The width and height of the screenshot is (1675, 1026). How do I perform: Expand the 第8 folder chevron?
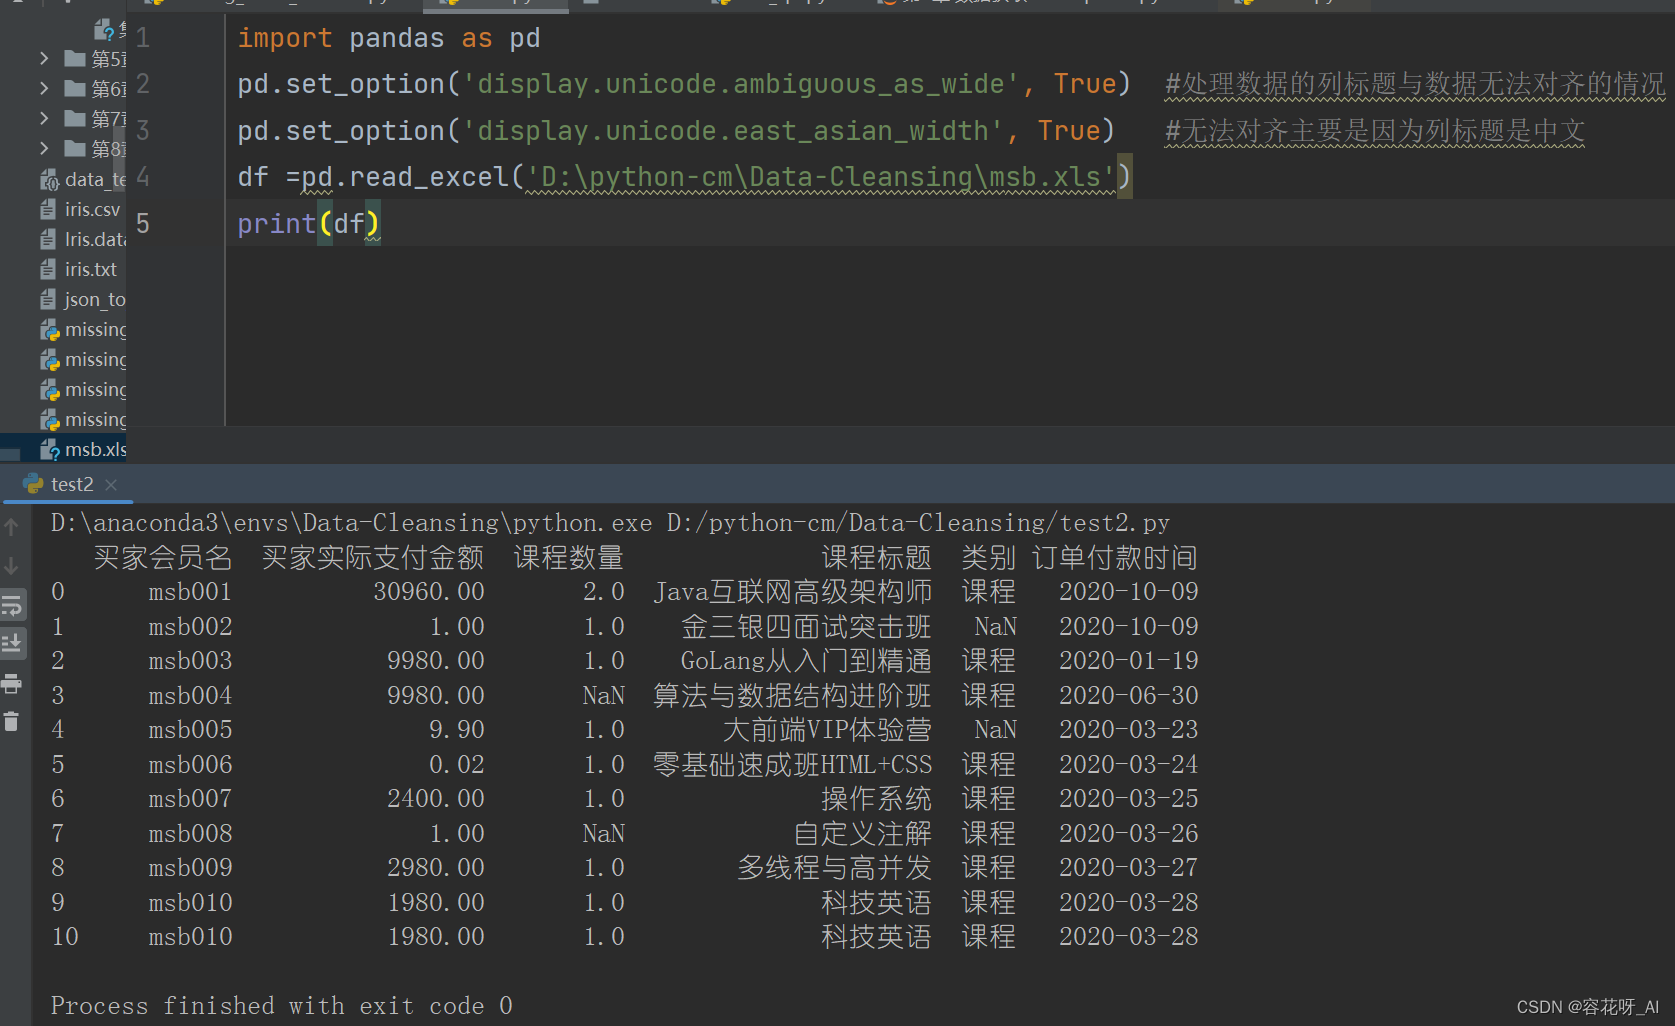[44, 149]
